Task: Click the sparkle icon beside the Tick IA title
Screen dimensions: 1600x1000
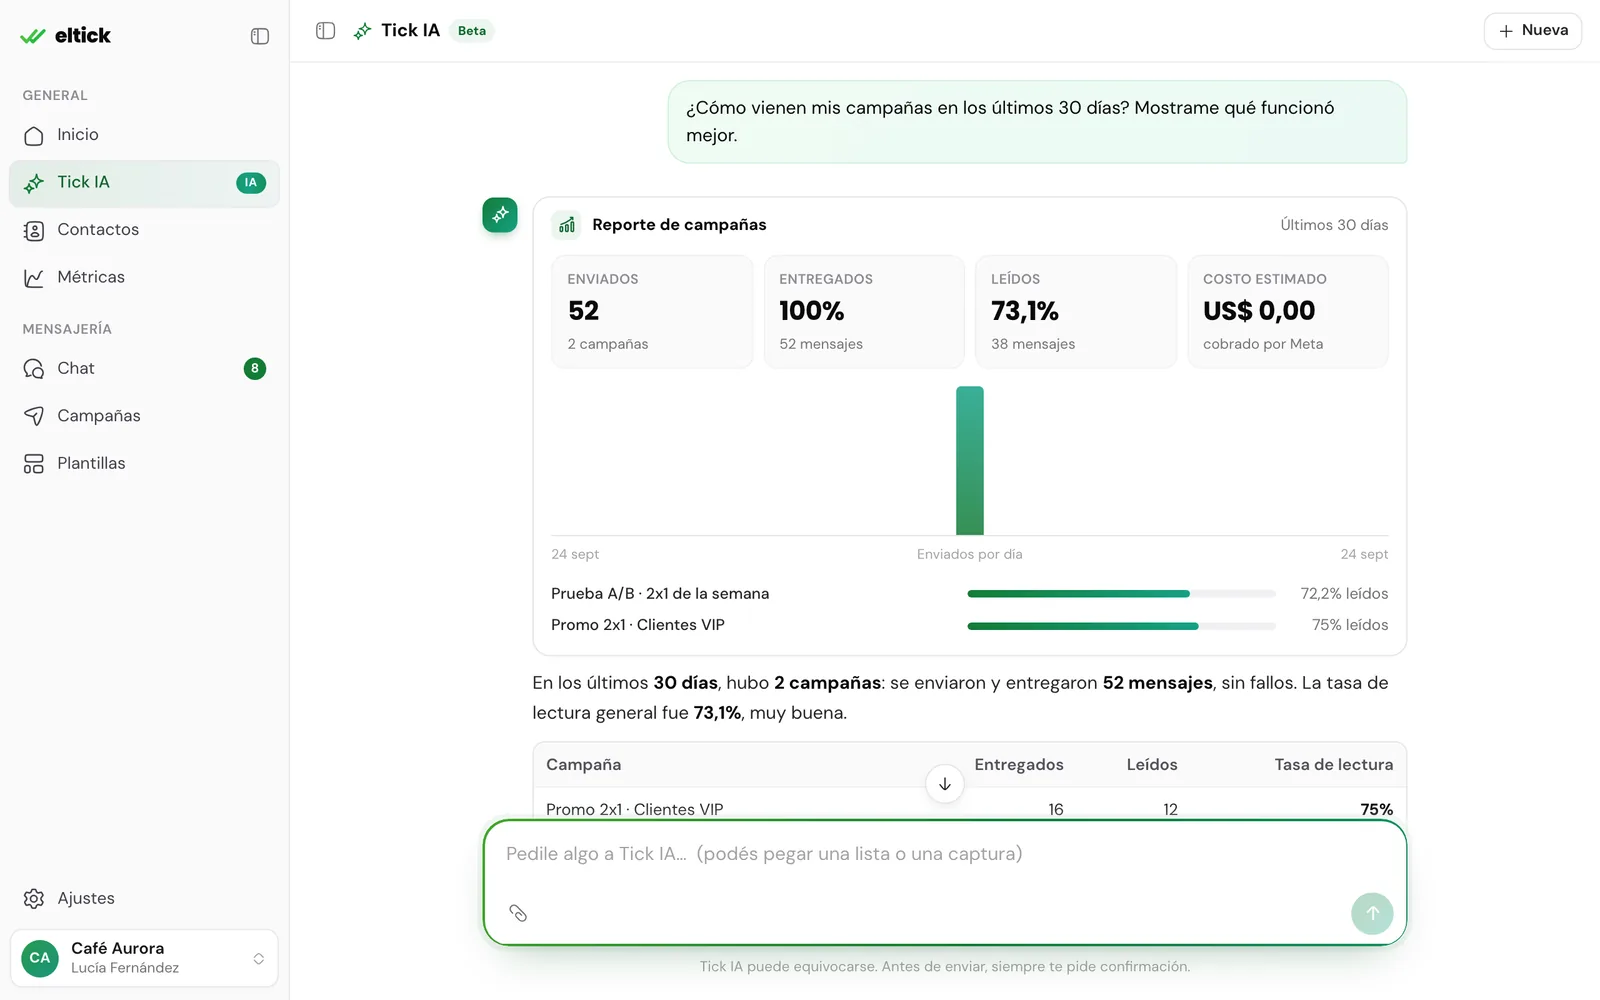Action: (362, 31)
